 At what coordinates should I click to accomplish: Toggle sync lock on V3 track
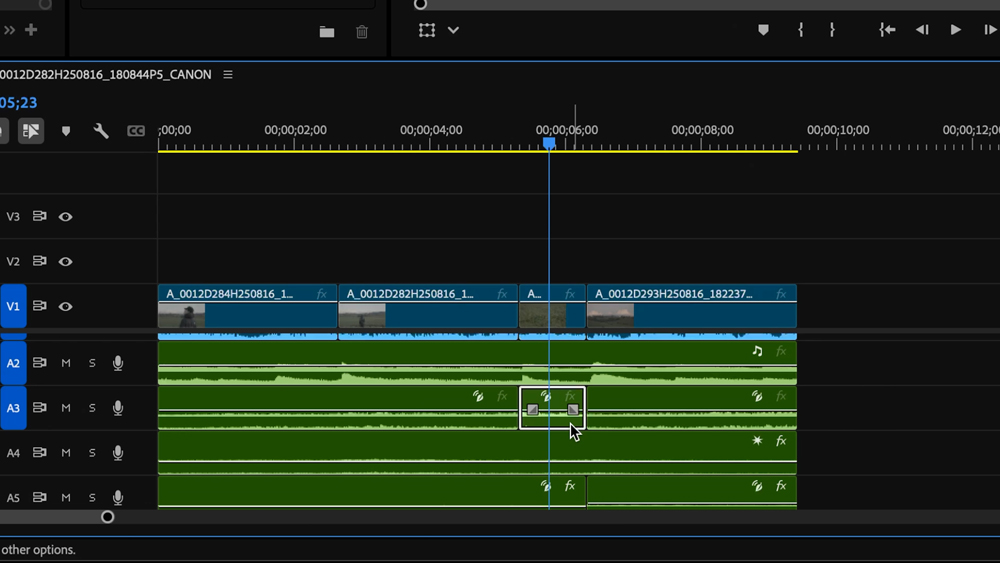click(40, 216)
